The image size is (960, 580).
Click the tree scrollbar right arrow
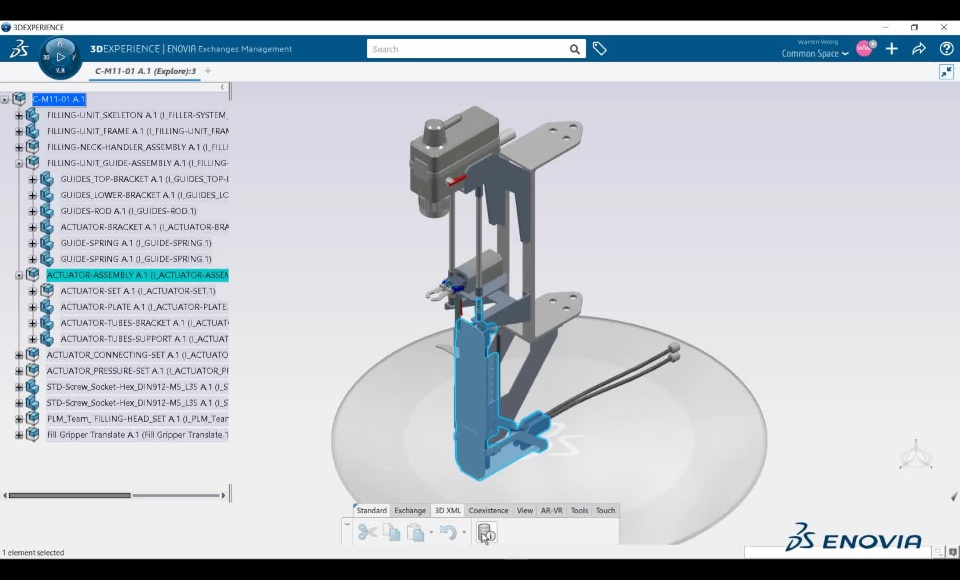click(x=223, y=495)
